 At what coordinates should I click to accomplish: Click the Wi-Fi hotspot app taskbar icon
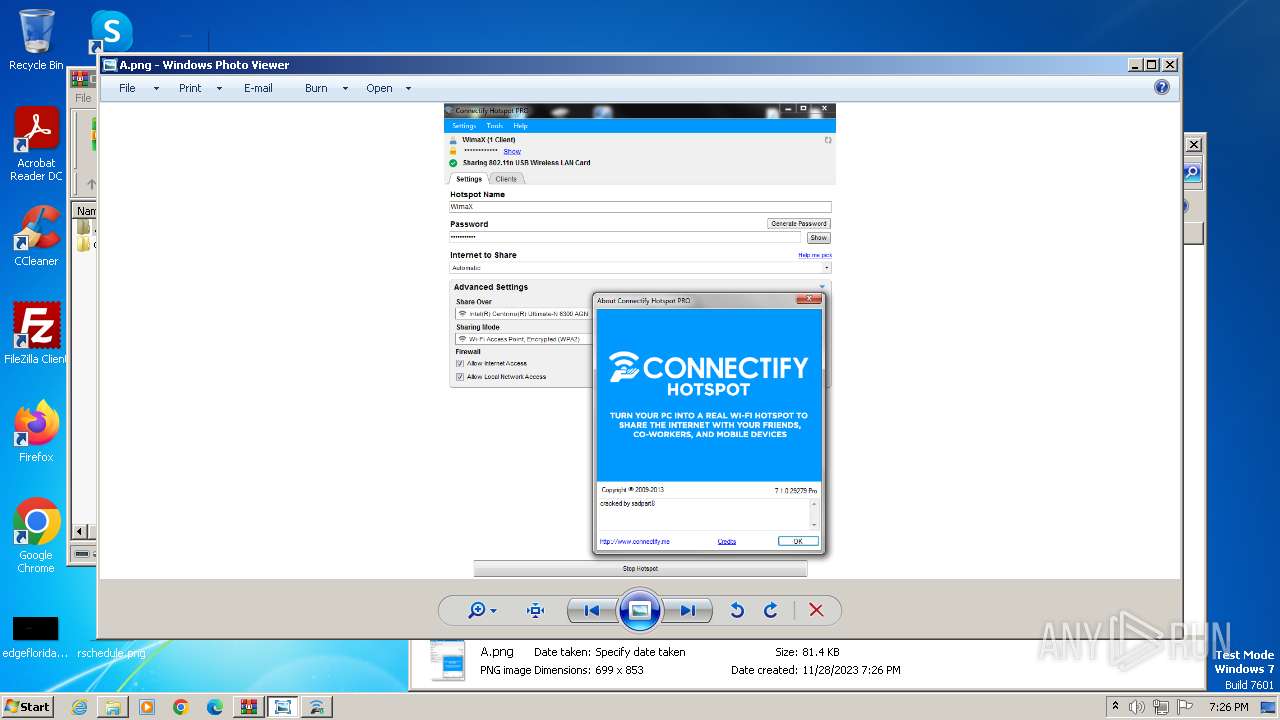pyautogui.click(x=317, y=707)
